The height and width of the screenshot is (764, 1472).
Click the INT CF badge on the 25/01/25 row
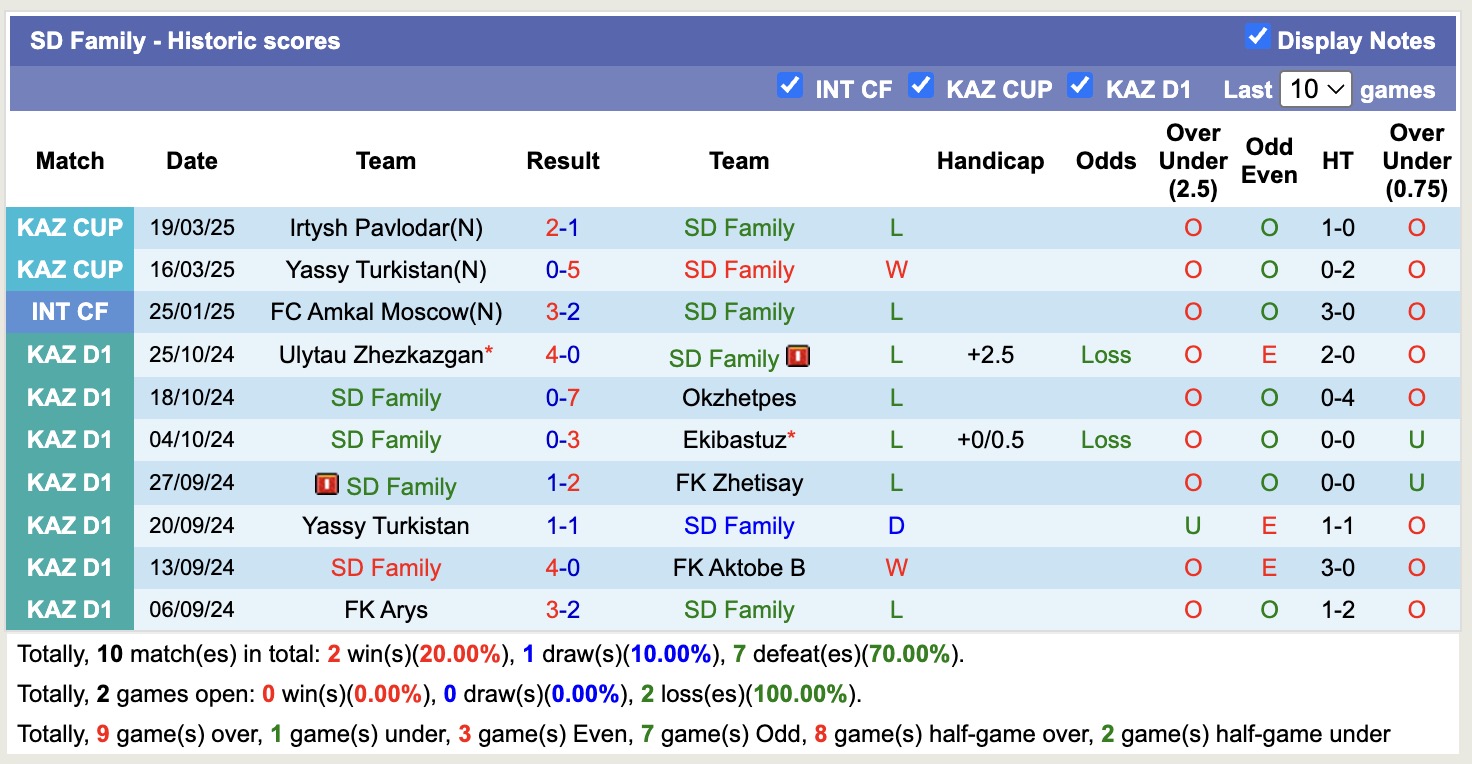coord(70,311)
